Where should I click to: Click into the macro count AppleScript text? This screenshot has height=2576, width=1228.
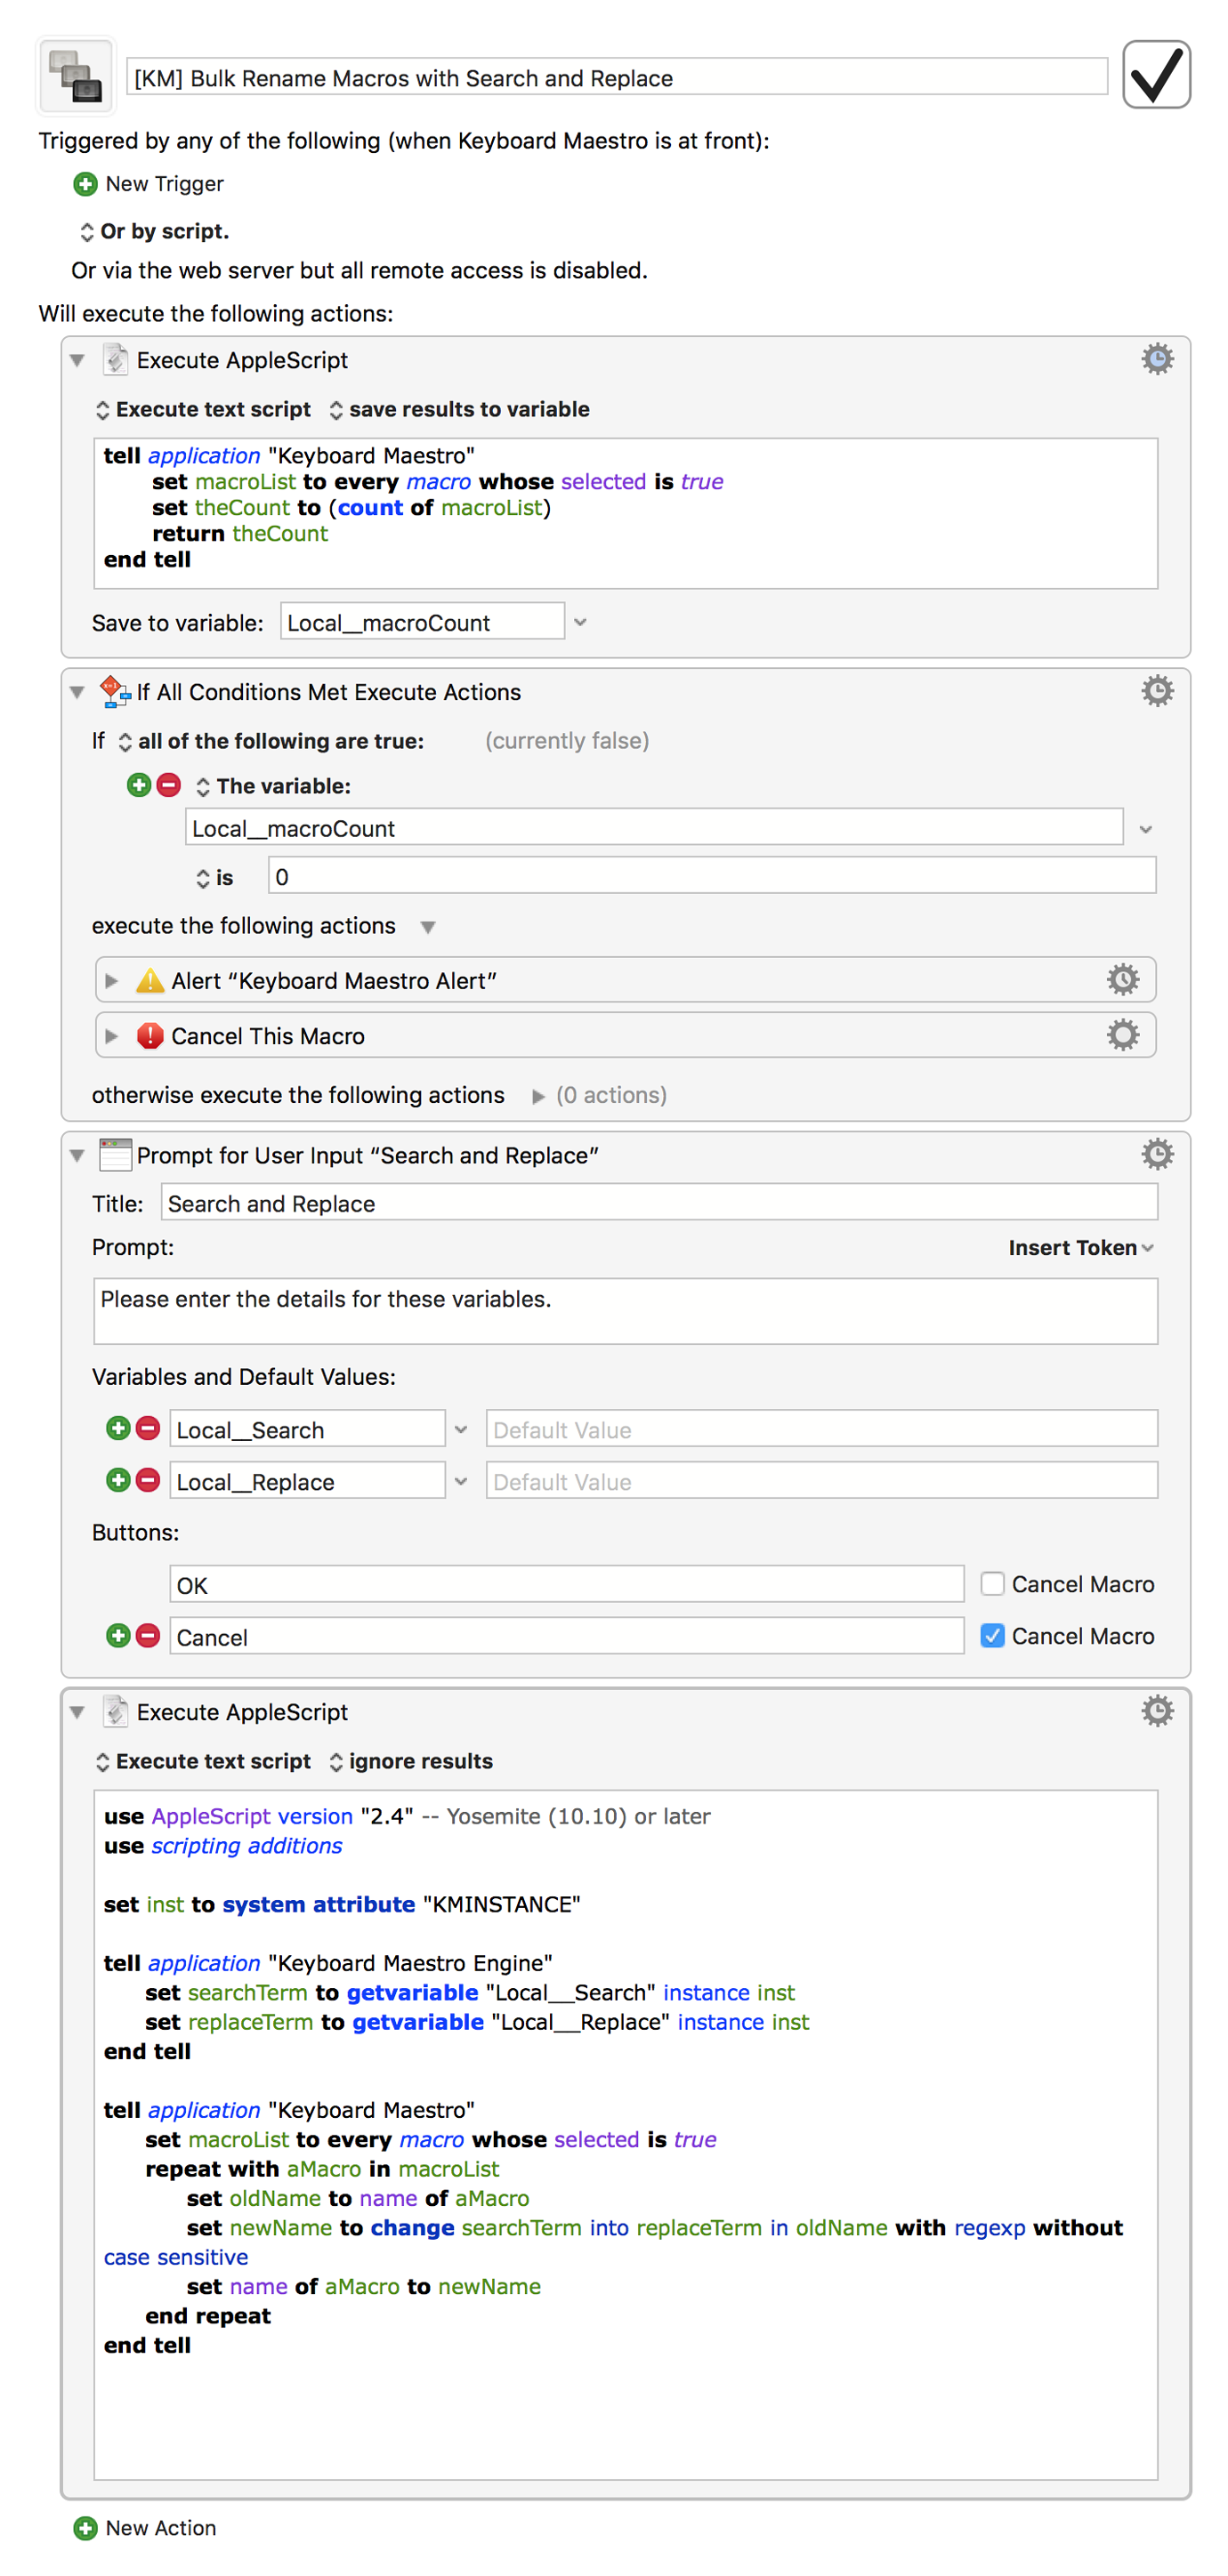(625, 513)
